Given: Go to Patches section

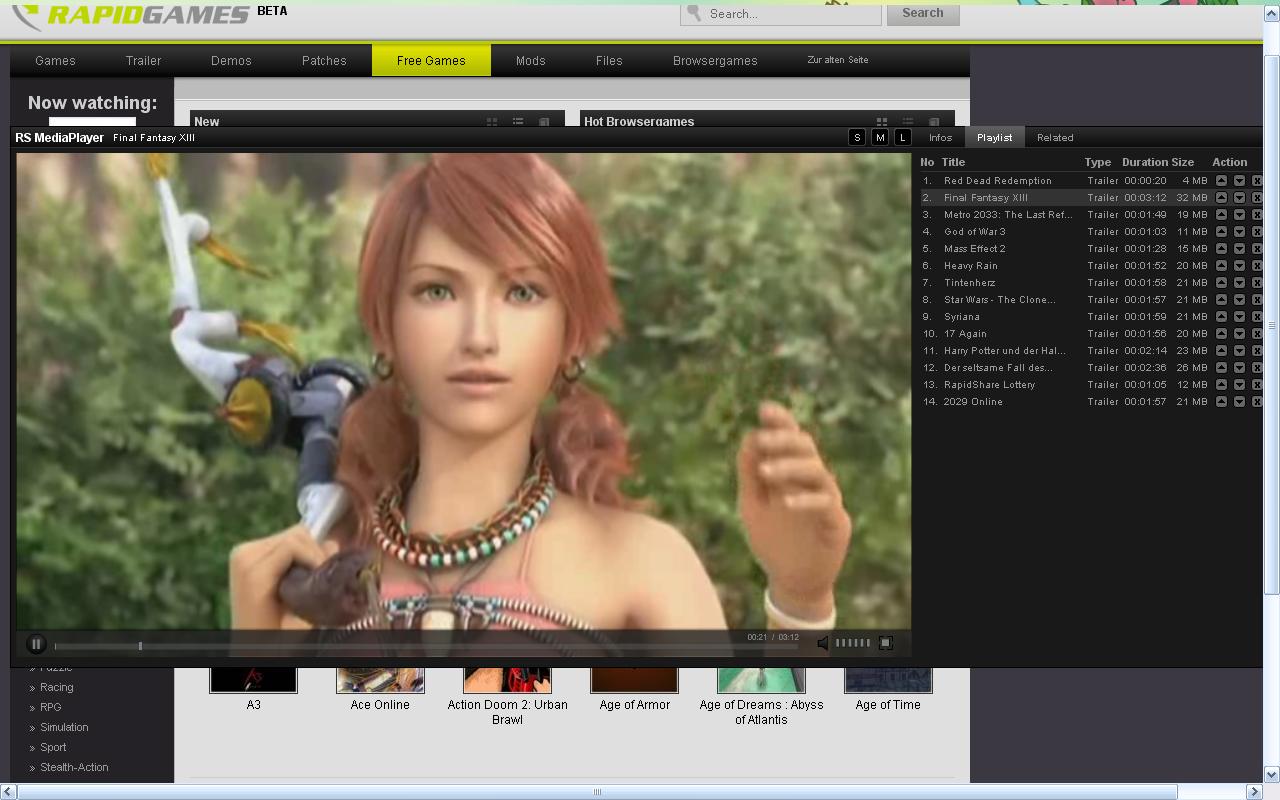Looking at the screenshot, I should tap(324, 60).
